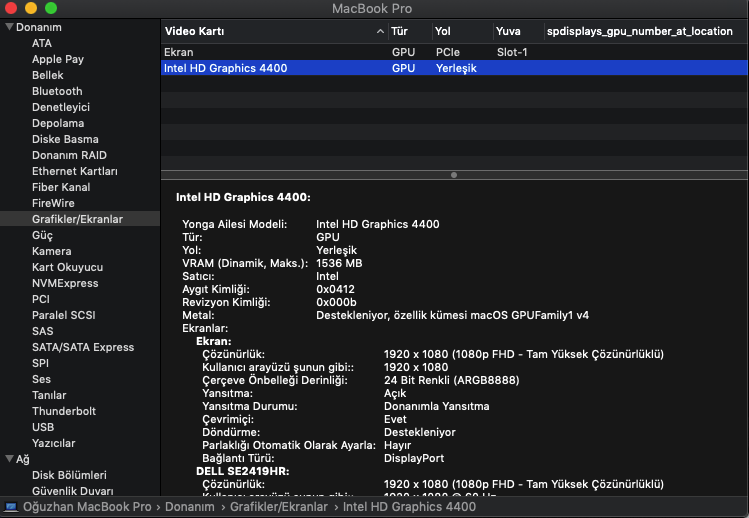The width and height of the screenshot is (749, 518).
Task: Click the Tür column header
Action: coord(400,32)
